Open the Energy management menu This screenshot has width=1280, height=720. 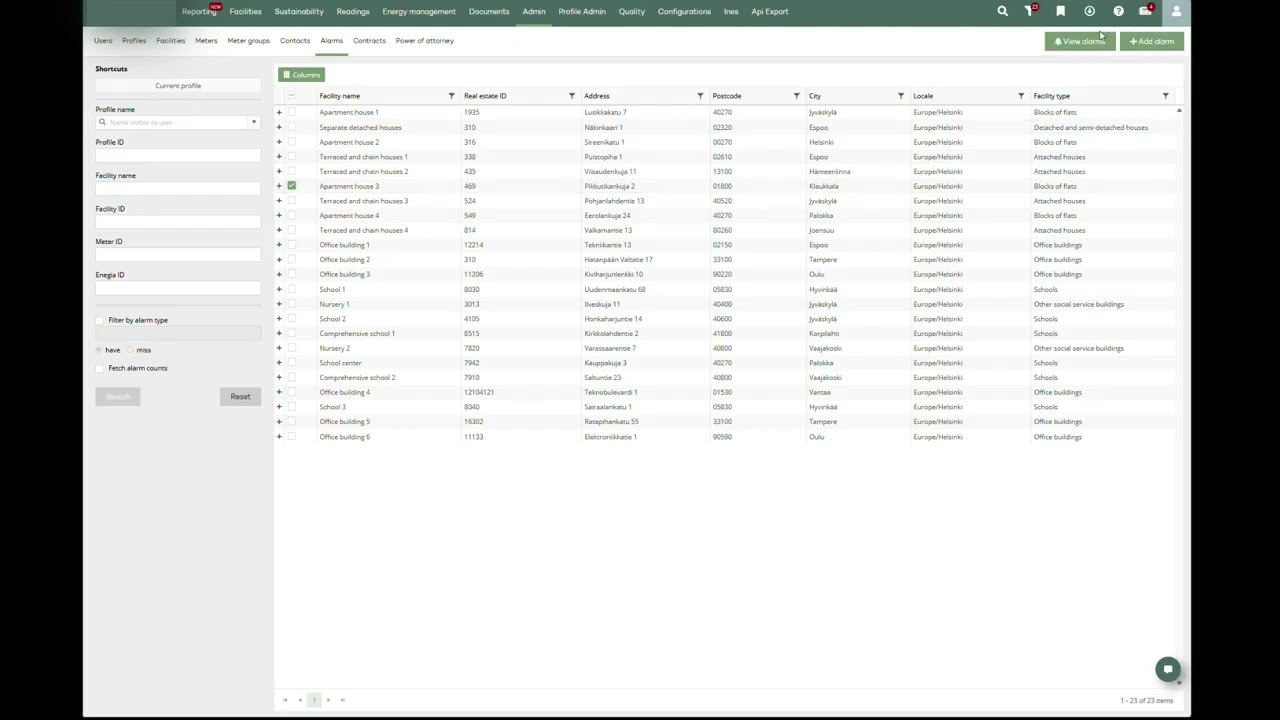coord(419,11)
